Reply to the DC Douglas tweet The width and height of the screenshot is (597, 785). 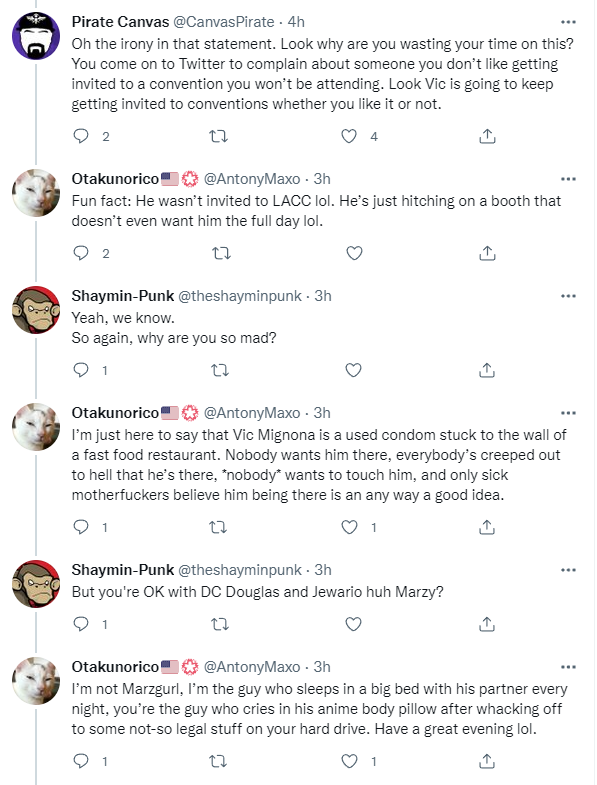point(81,624)
